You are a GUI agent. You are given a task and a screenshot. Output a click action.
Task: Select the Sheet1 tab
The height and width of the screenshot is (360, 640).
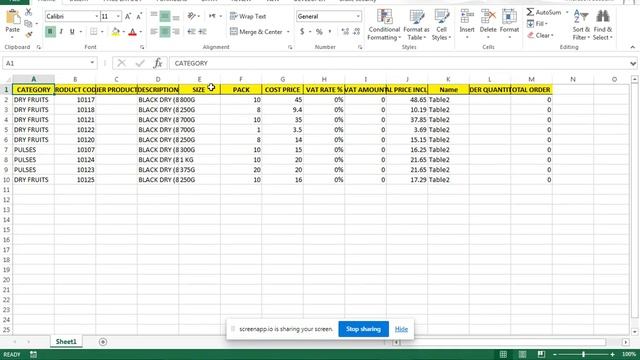click(x=66, y=342)
